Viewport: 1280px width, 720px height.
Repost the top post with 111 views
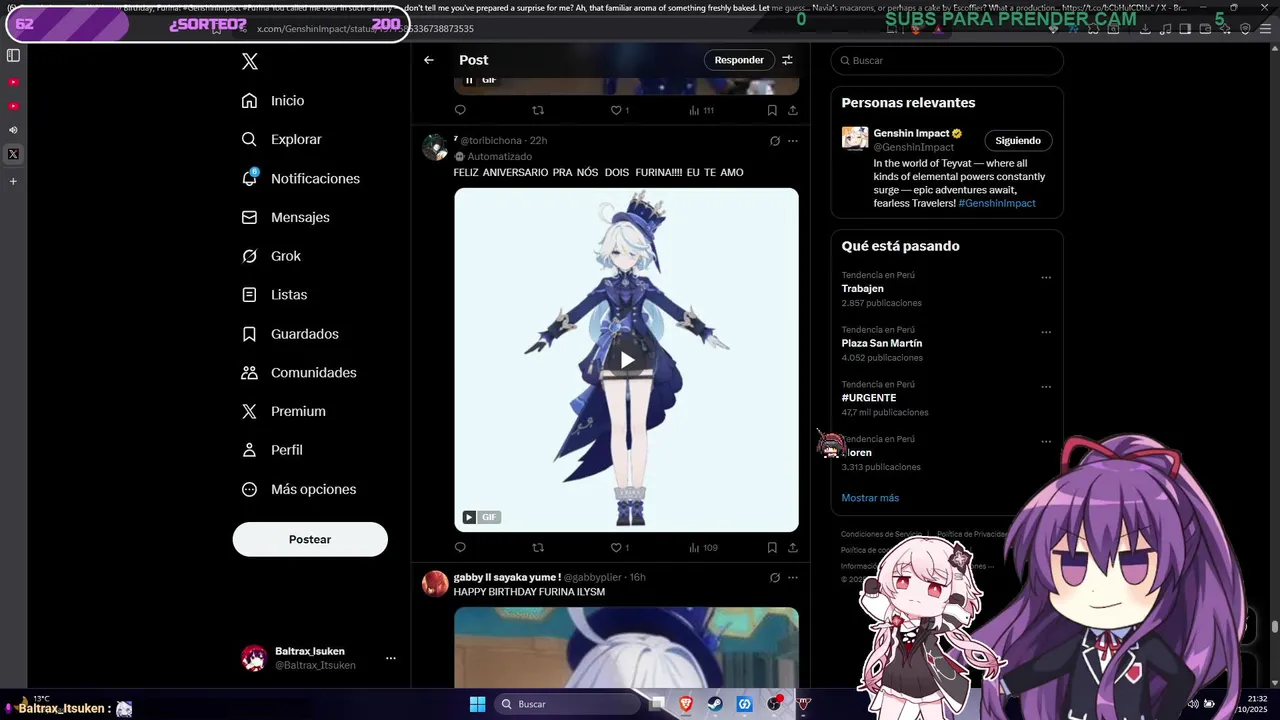pyautogui.click(x=538, y=110)
